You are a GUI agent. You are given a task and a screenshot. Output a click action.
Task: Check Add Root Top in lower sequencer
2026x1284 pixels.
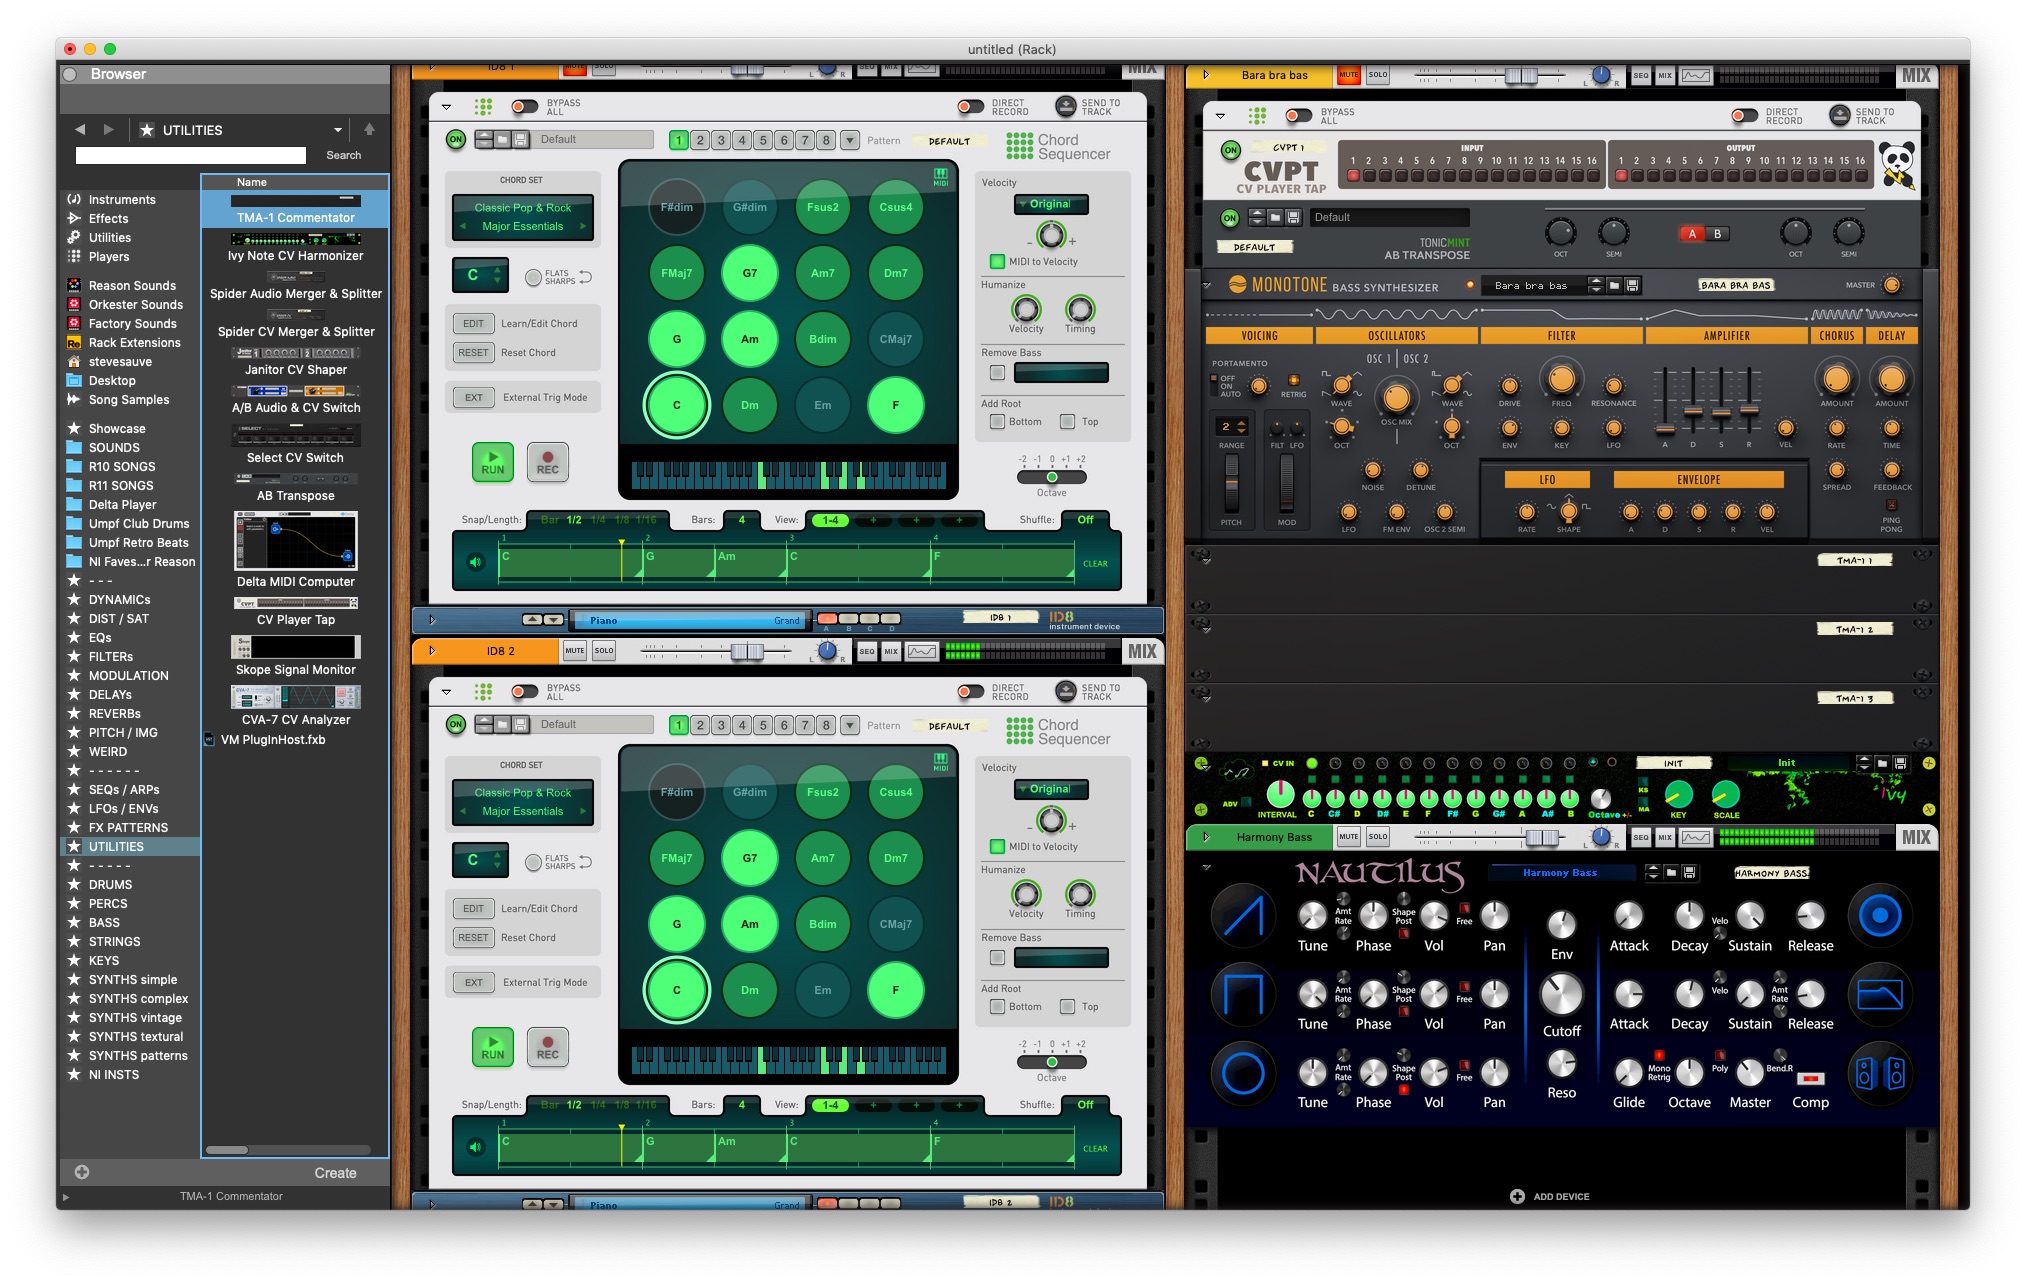(1067, 1007)
